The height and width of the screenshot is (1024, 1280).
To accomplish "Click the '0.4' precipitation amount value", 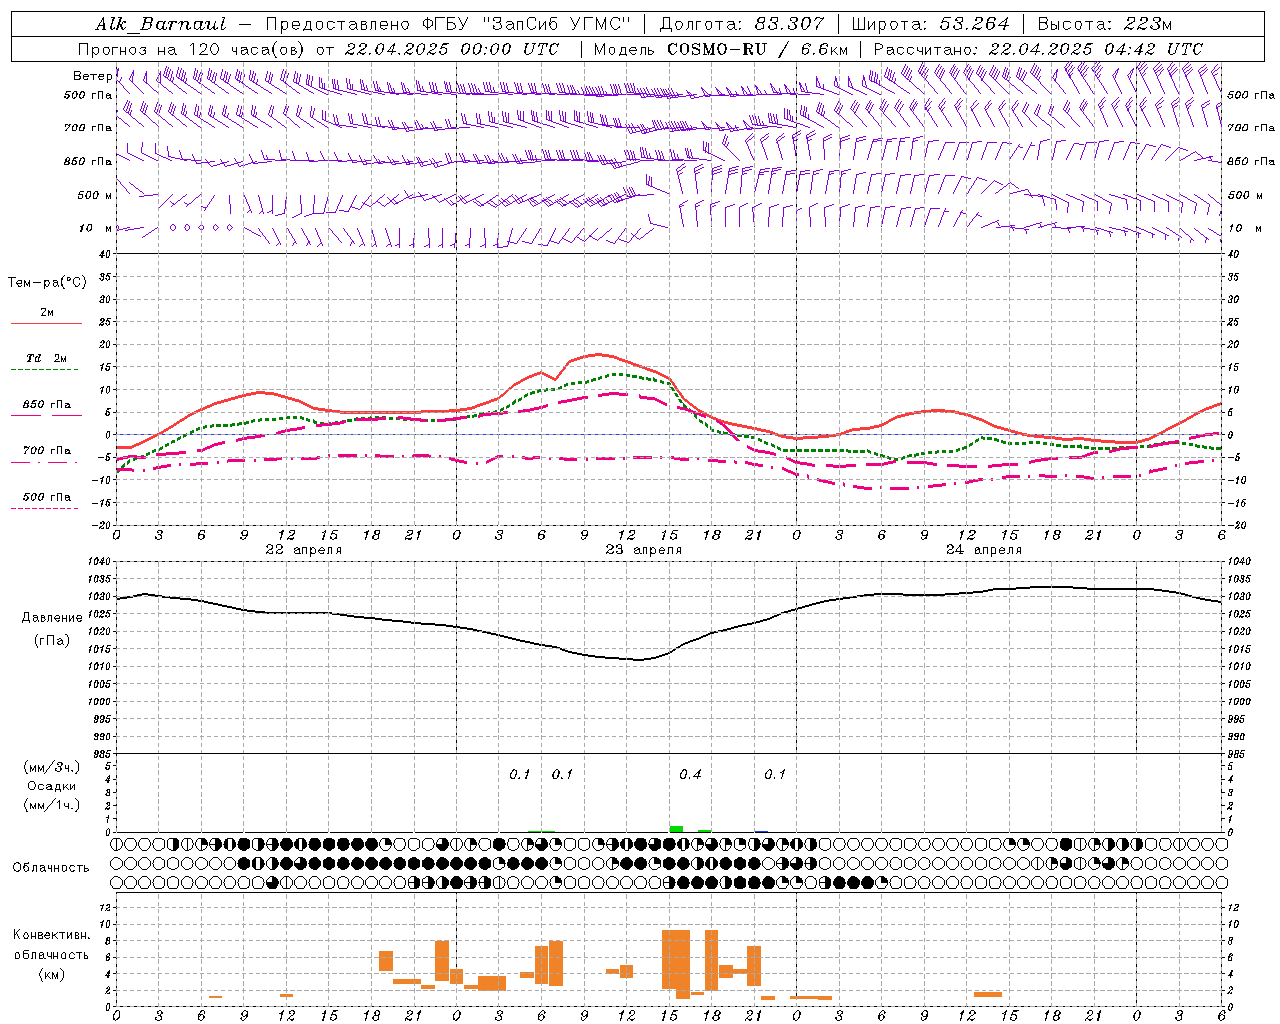I will tap(690, 774).
